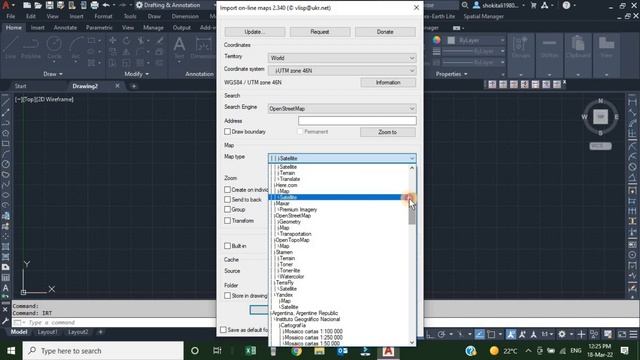
Task: Click the Address input field
Action: click(x=357, y=121)
